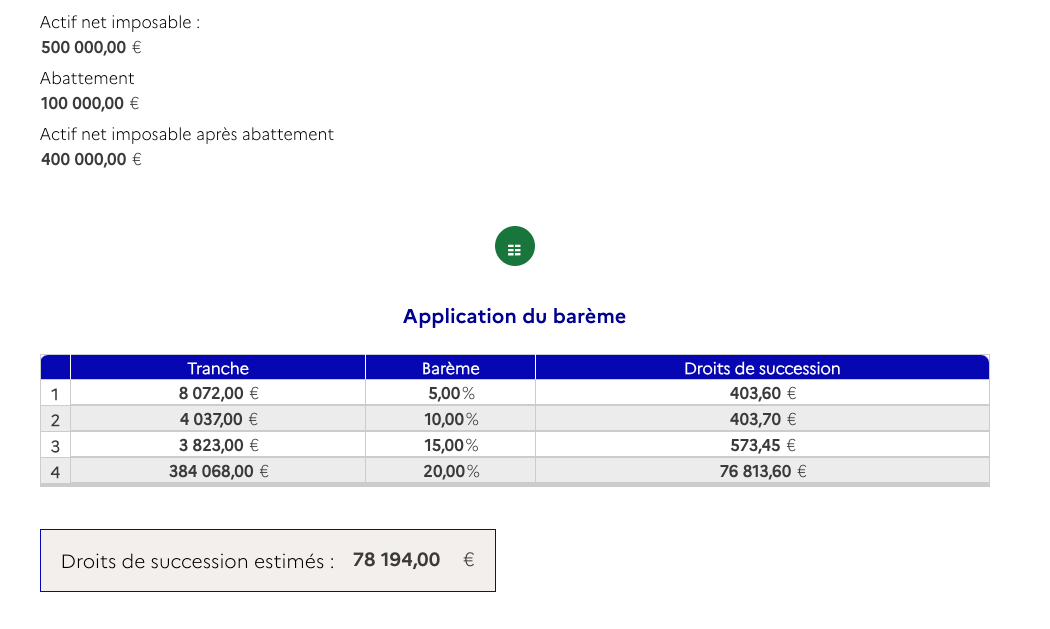Select tranche value 4 037,00 €
This screenshot has width=1050, height=629.
click(x=218, y=419)
